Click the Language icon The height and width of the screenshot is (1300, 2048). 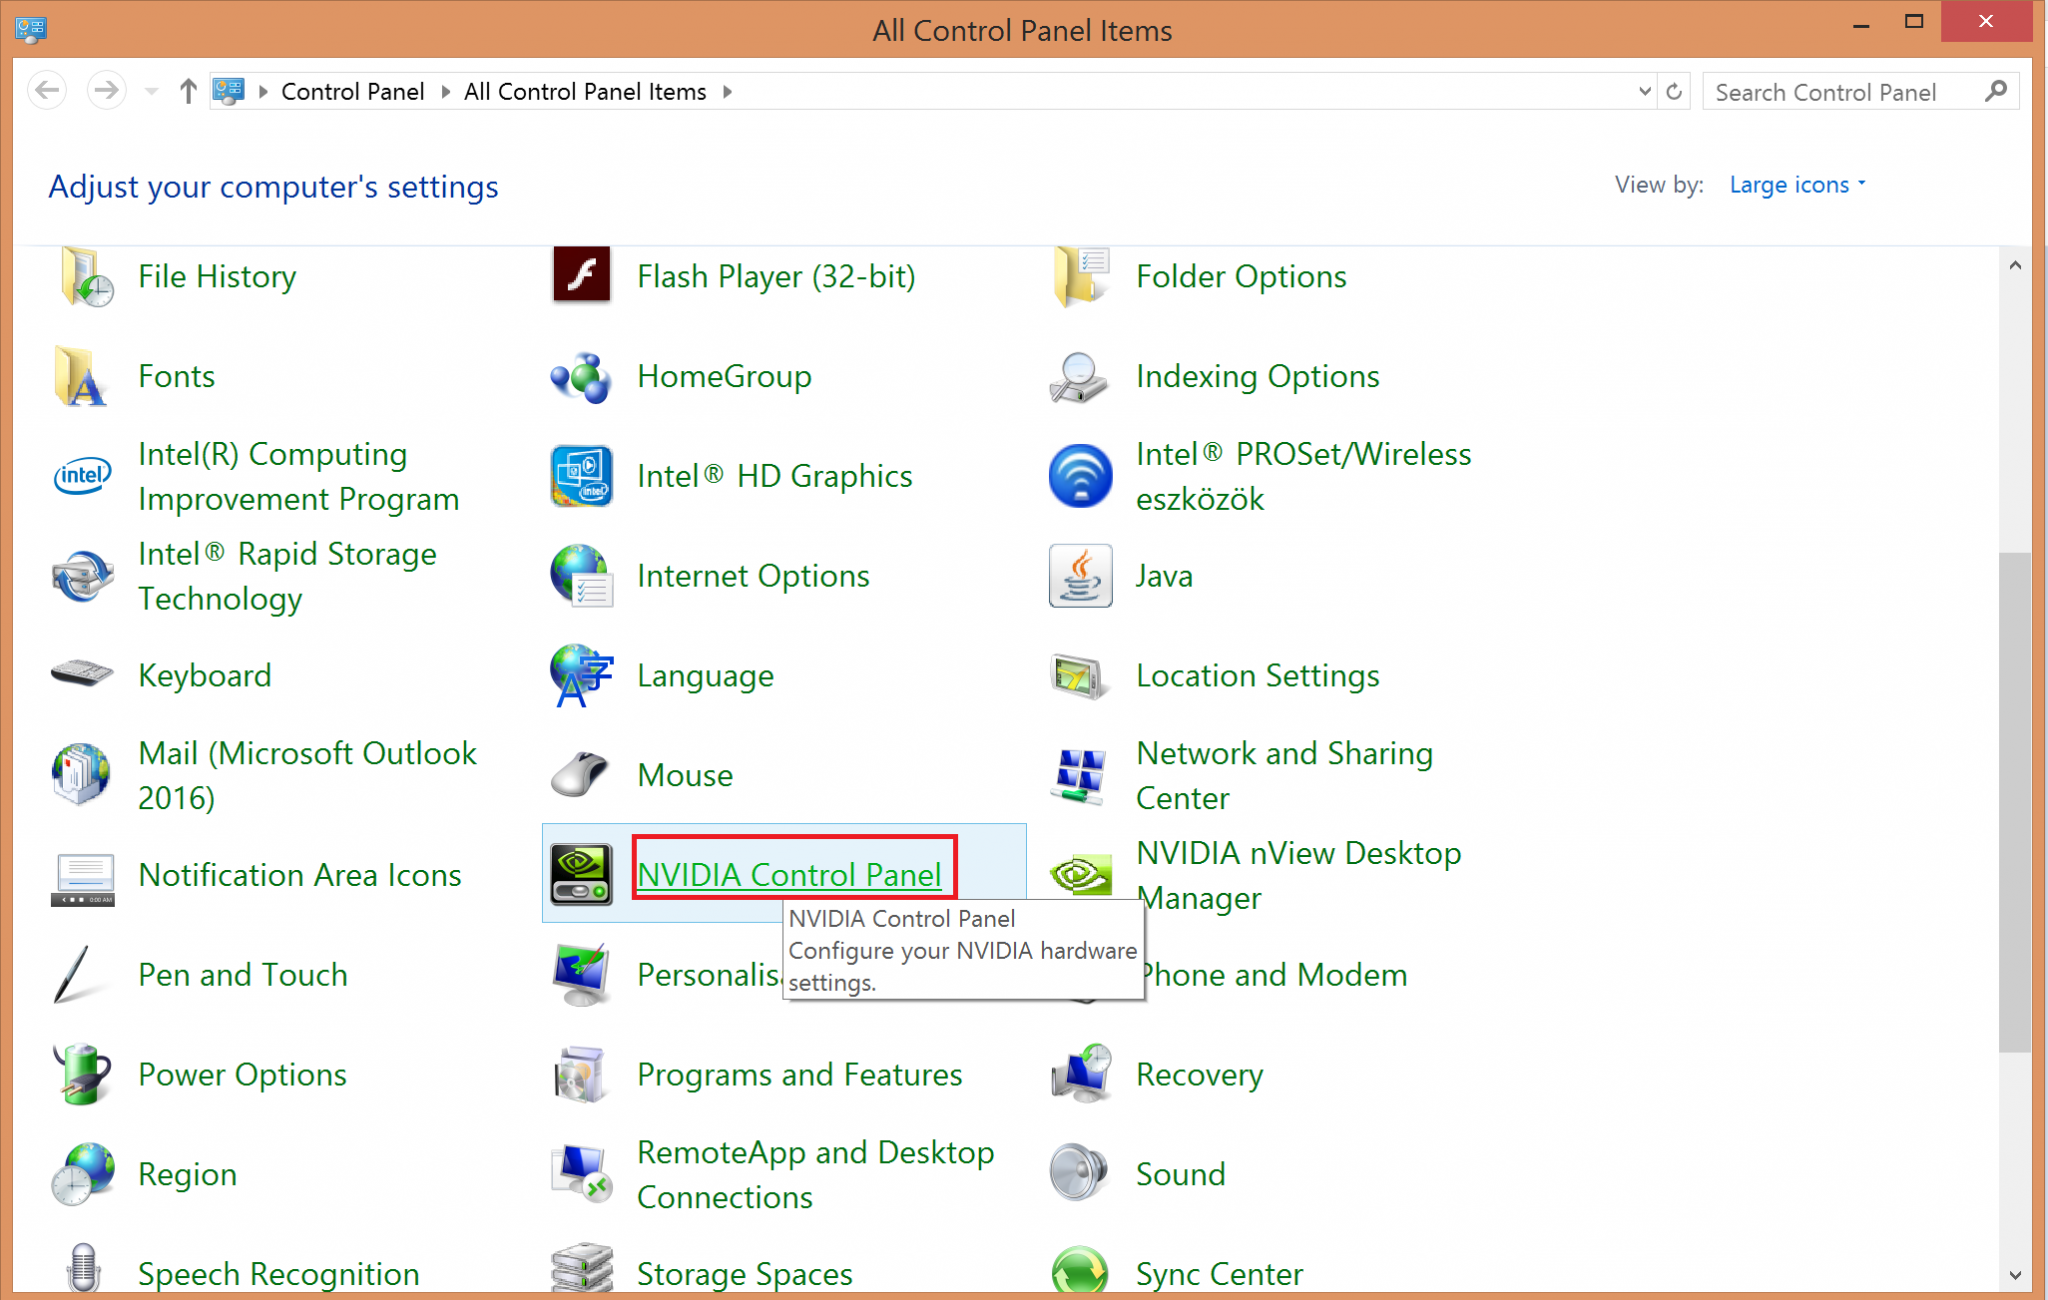point(581,676)
